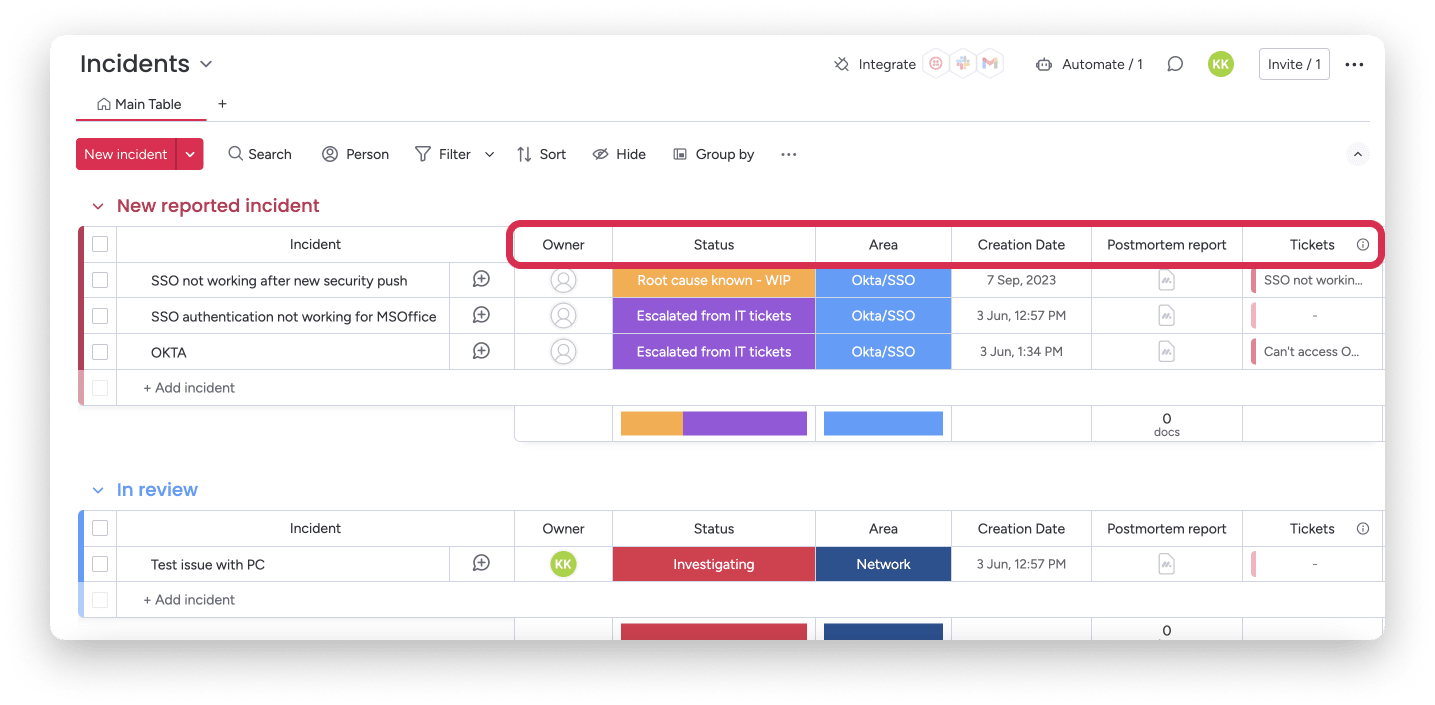The image size is (1435, 705).
Task: Add incident in In review group
Action: click(189, 600)
